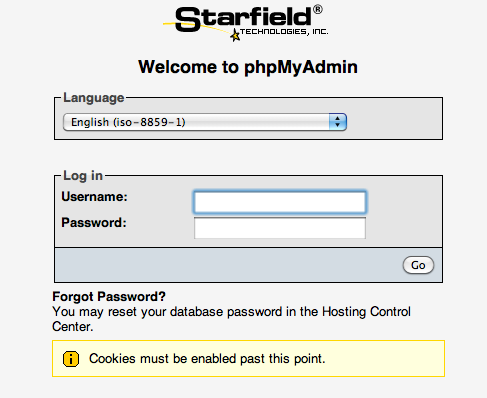Screen dimensions: 487x398
Task: Click the yellow star in the logo
Action: (x=235, y=35)
